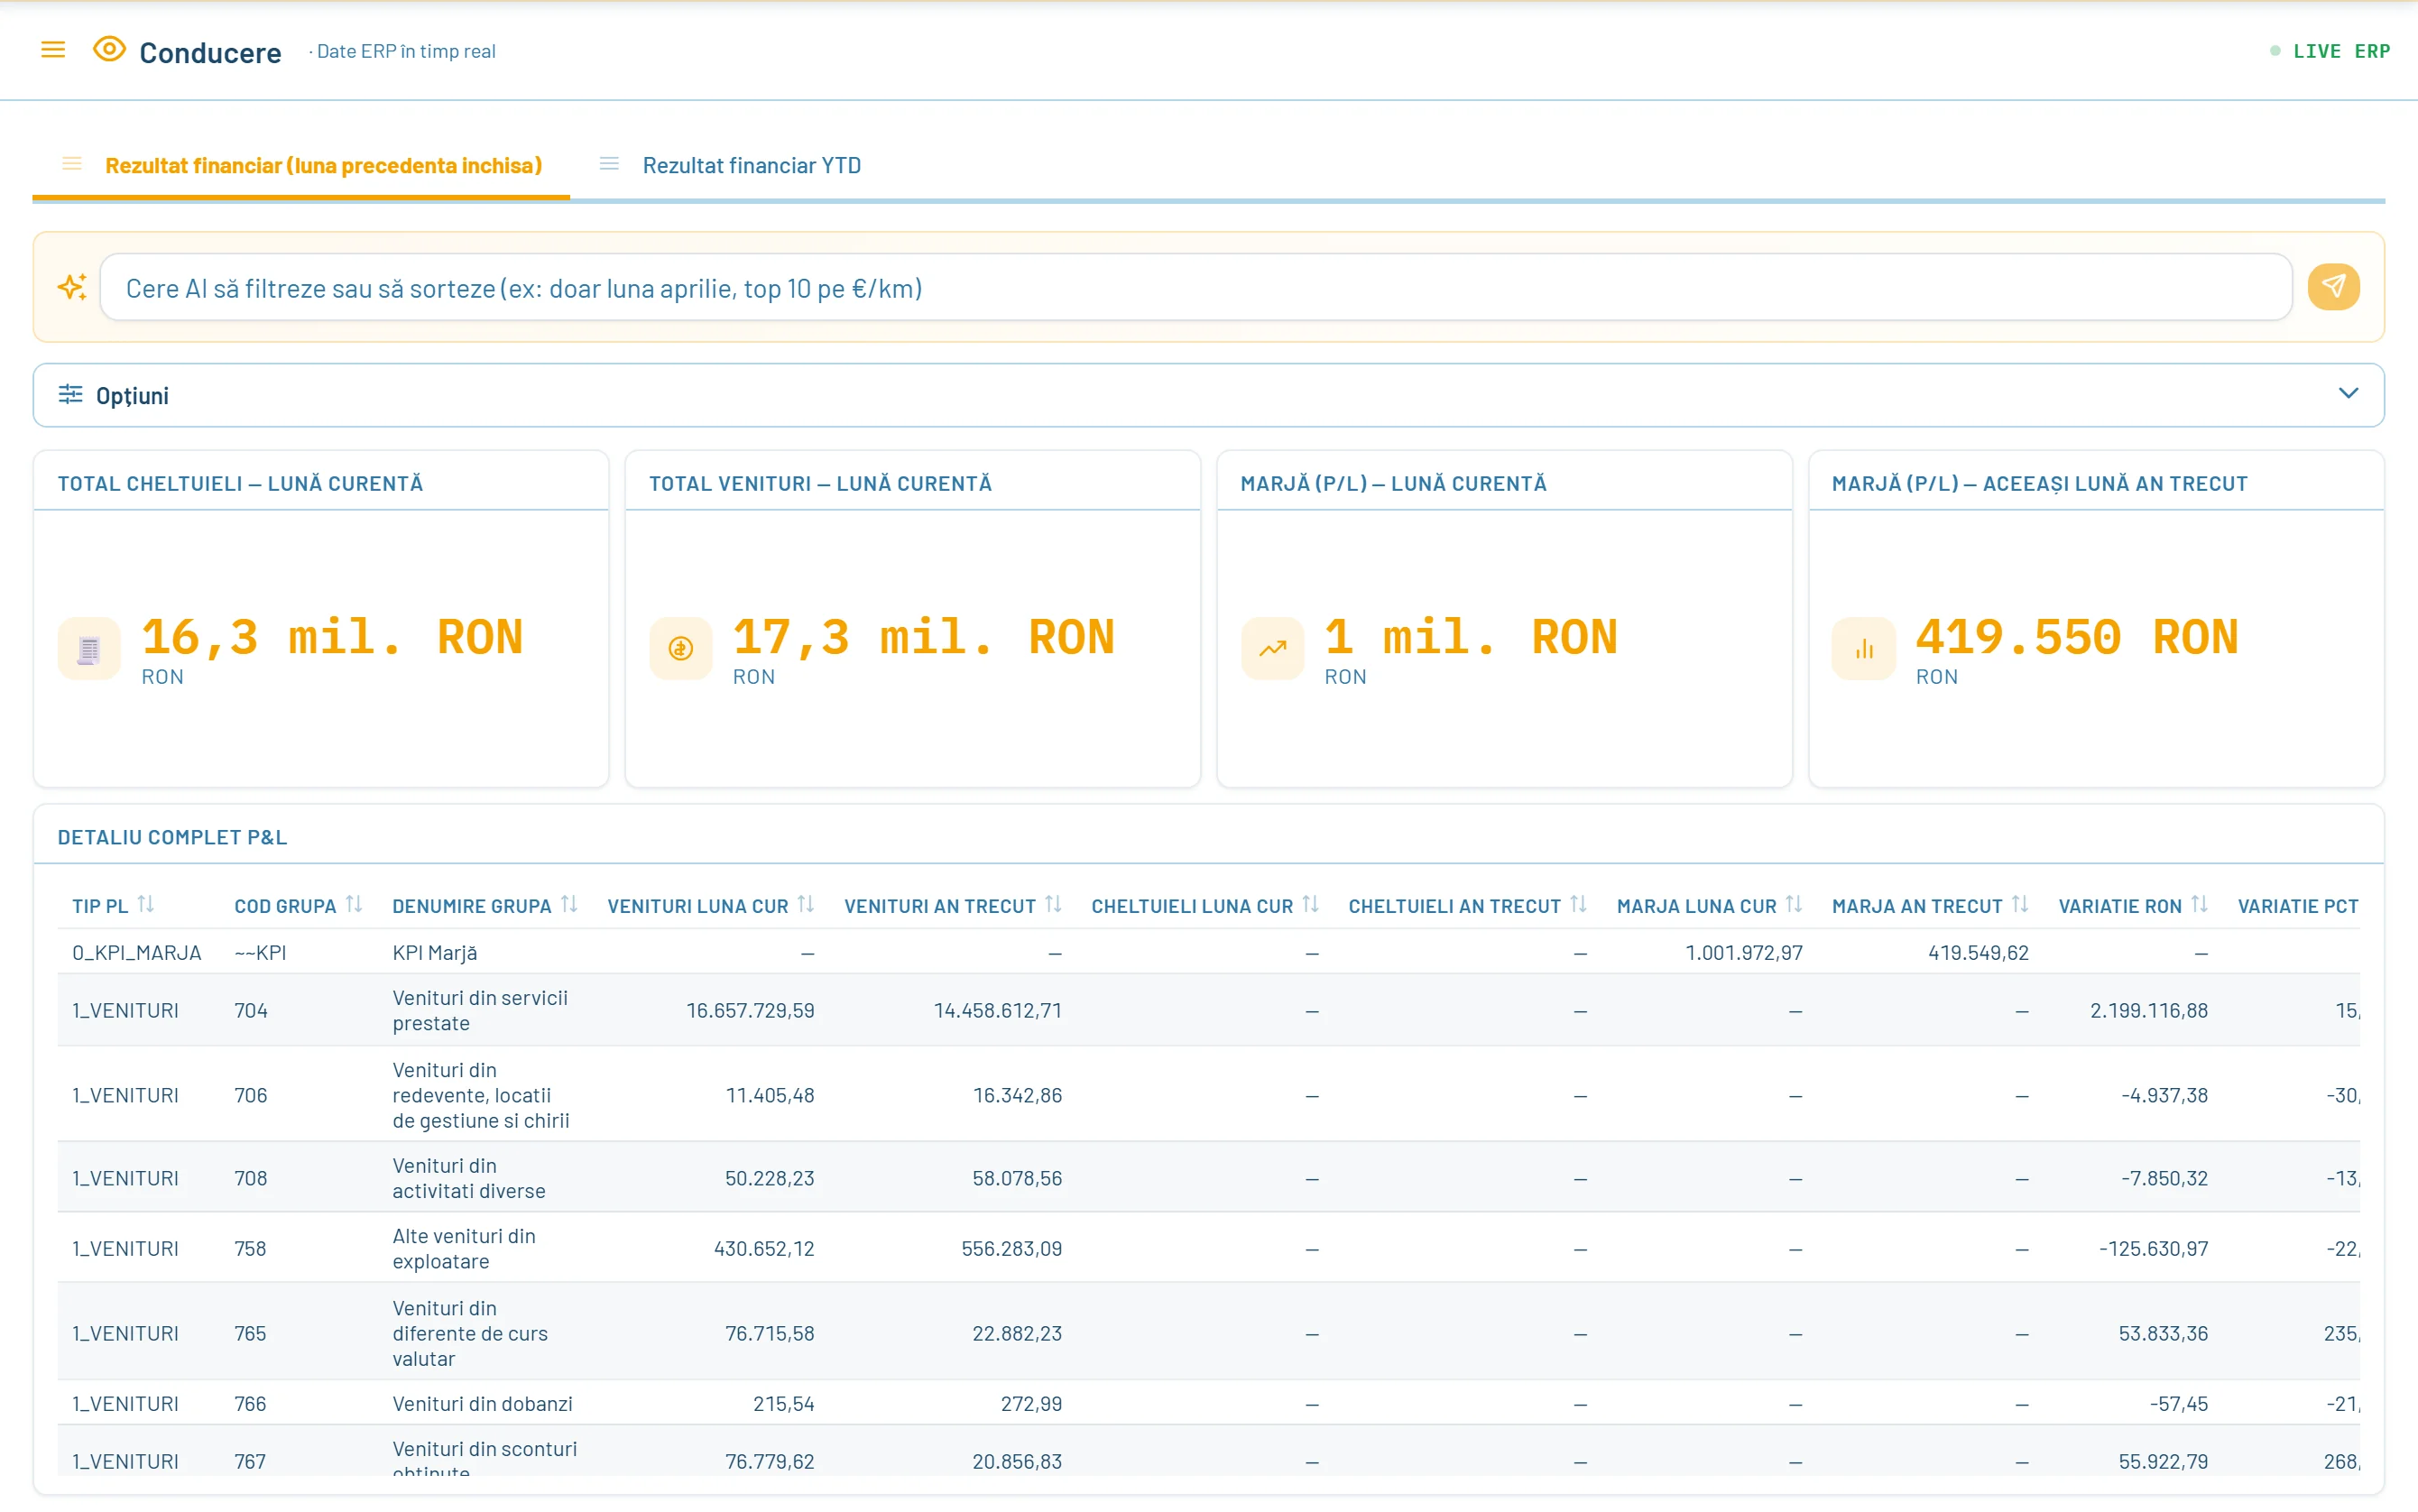
Task: Click the VARIATIE PCT column header
Action: click(x=2298, y=906)
